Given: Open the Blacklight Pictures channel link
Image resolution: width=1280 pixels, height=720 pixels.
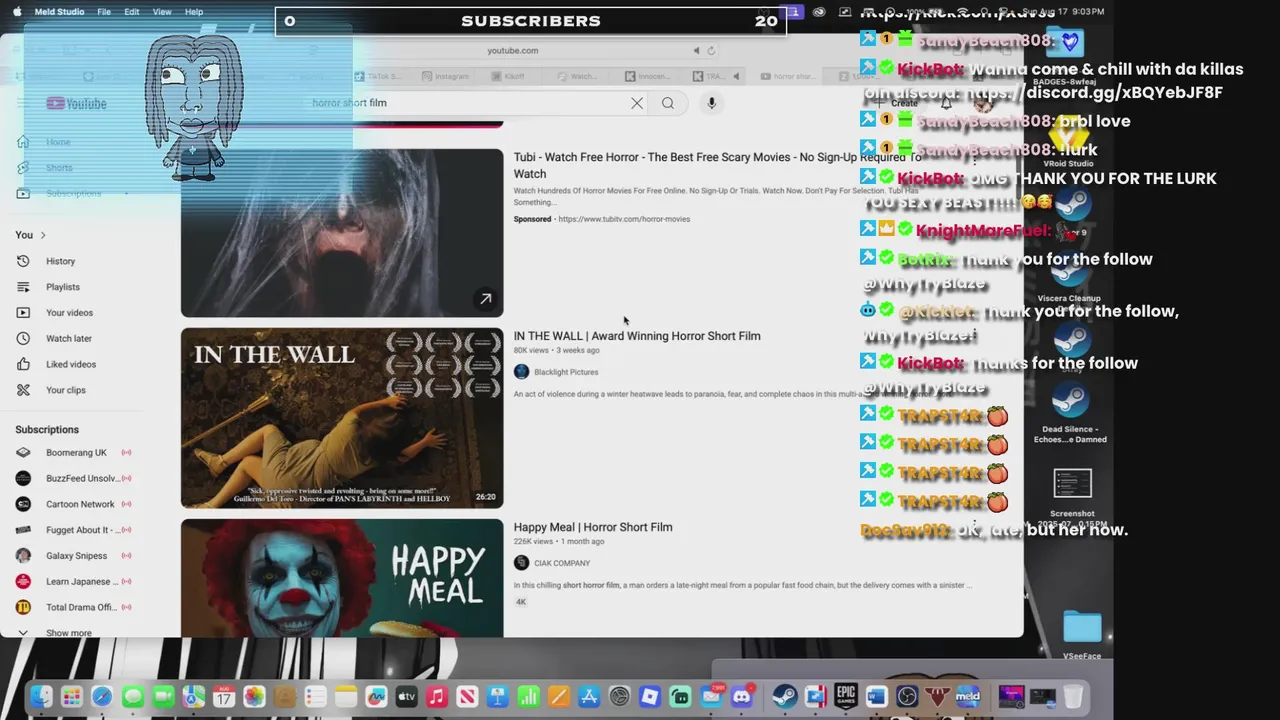Looking at the screenshot, I should [x=566, y=372].
